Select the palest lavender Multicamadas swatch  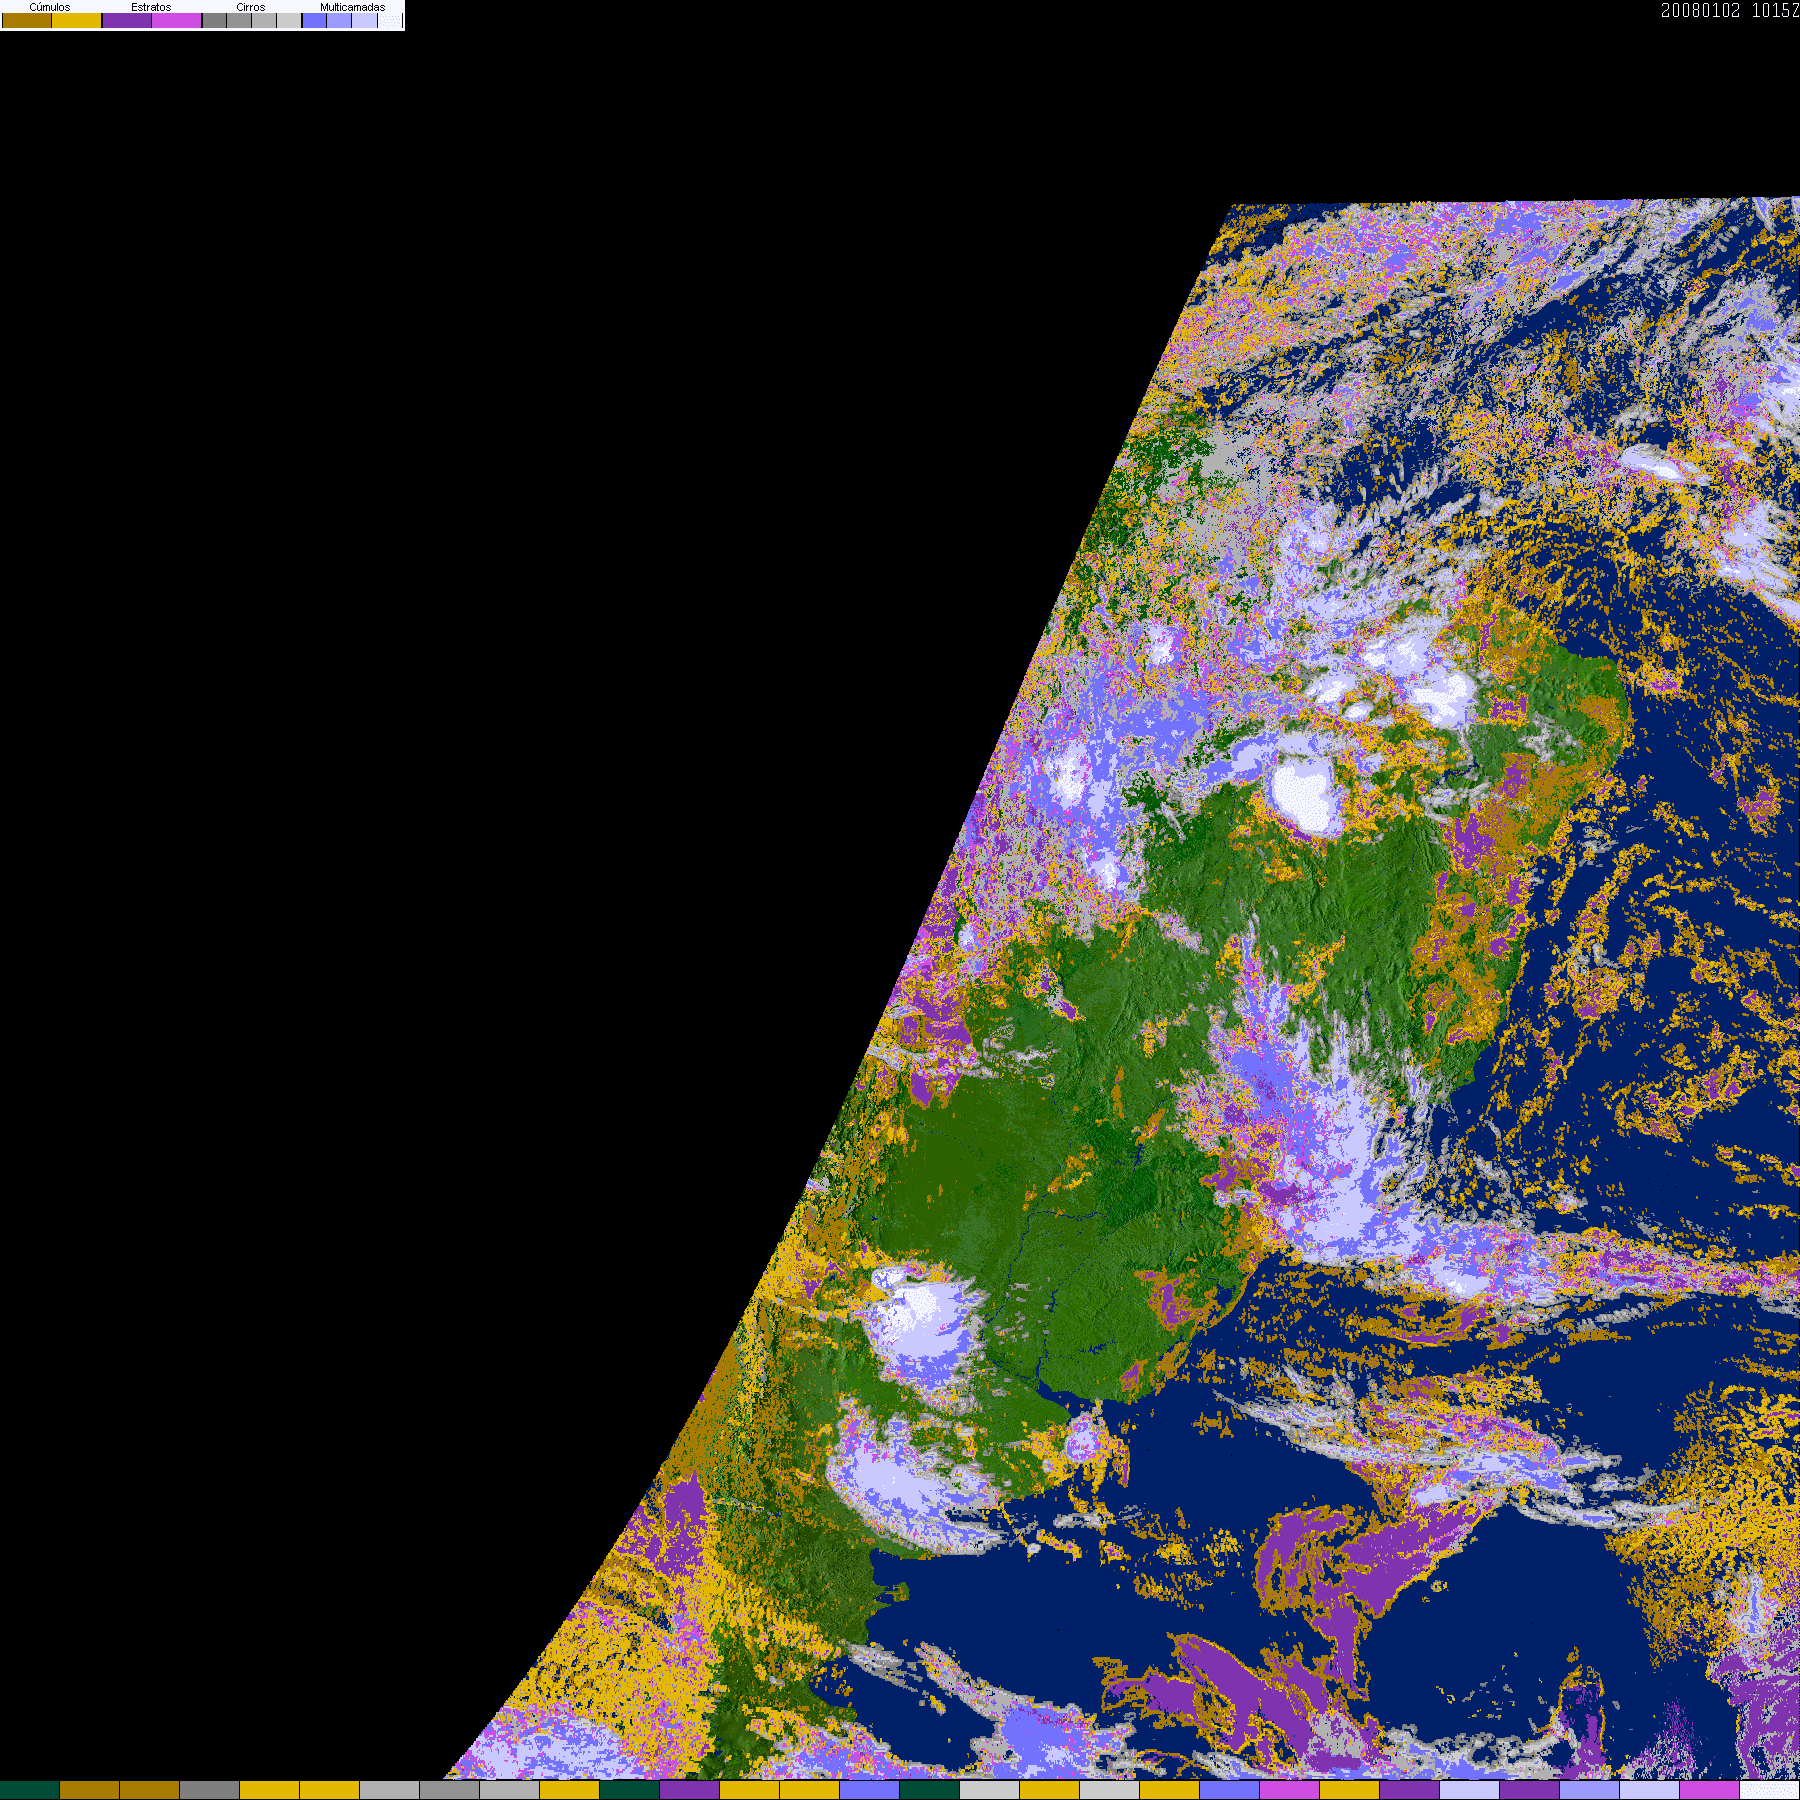(364, 20)
